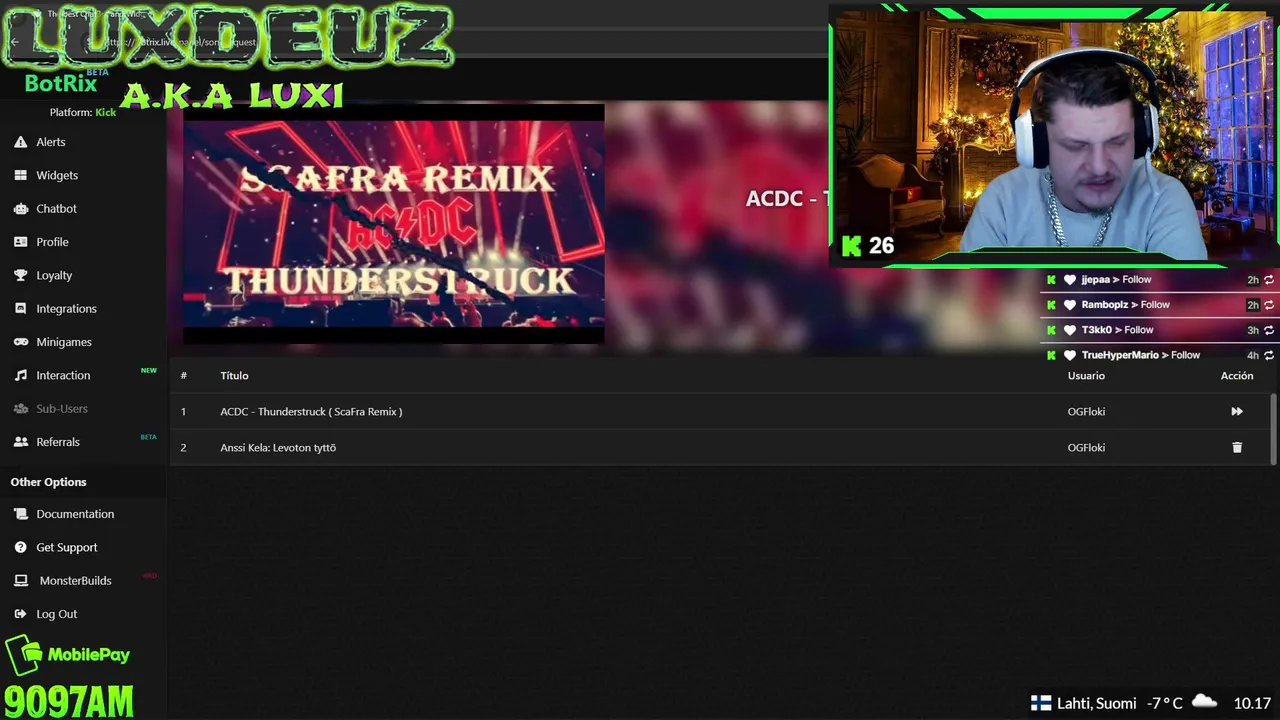This screenshot has width=1280, height=720.
Task: Click the Minigames gamepad icon
Action: pyautogui.click(x=20, y=342)
